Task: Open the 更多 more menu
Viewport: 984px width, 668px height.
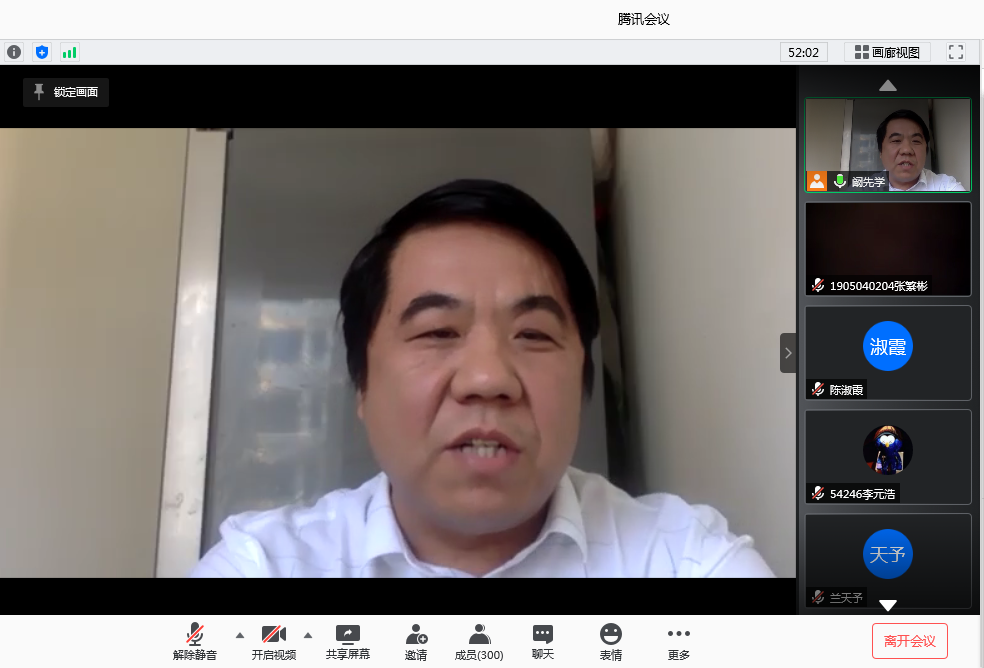Action: pyautogui.click(x=679, y=641)
